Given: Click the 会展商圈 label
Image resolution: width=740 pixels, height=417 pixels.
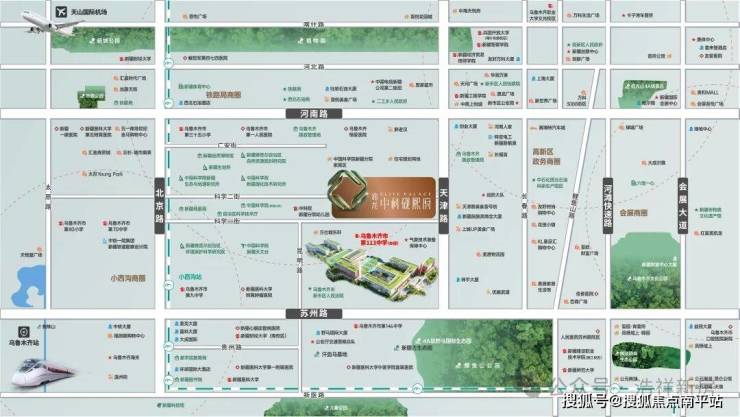Looking at the screenshot, I should point(635,212).
